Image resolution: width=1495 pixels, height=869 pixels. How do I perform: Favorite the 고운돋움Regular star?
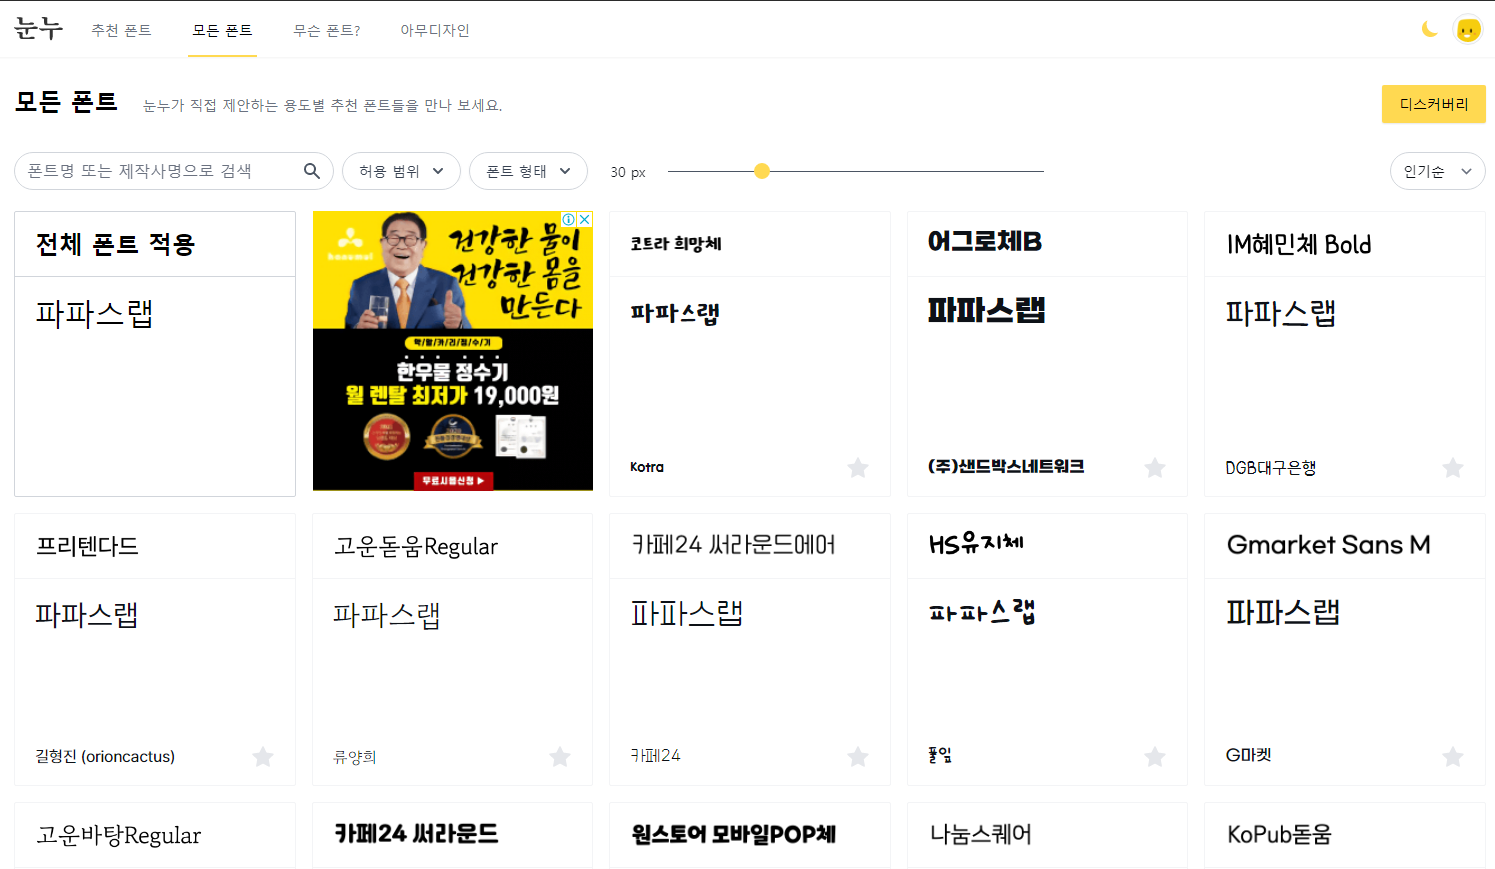[x=560, y=757]
